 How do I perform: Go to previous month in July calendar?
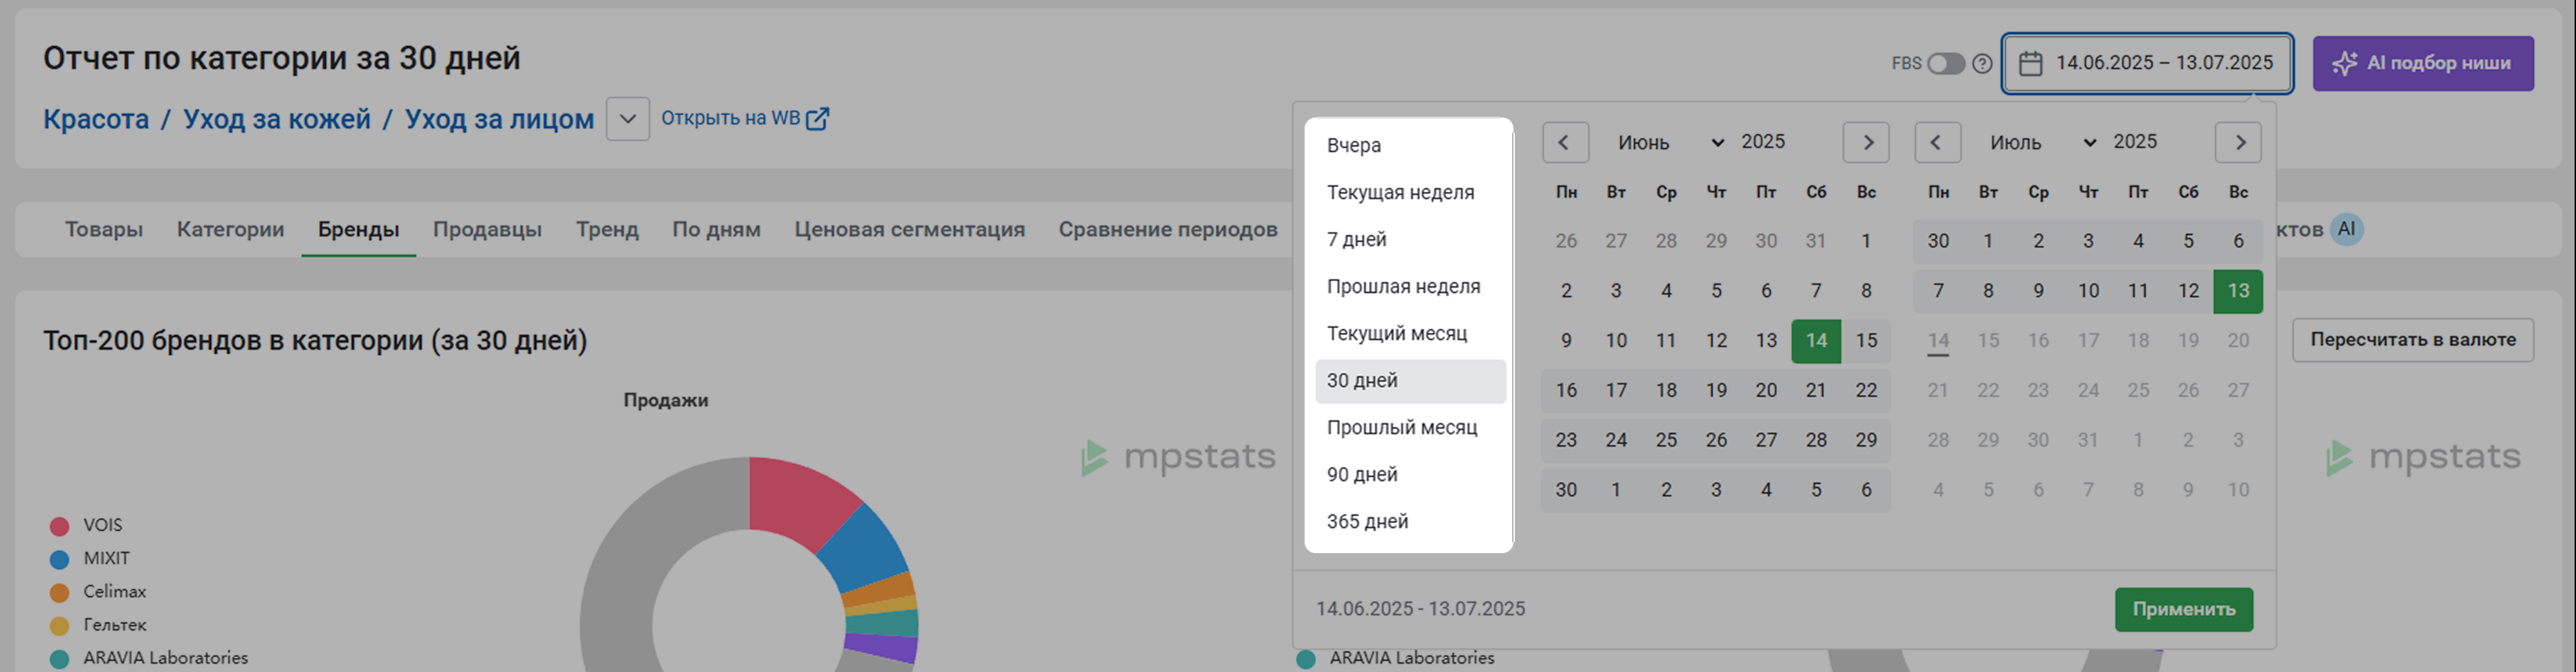pyautogui.click(x=1937, y=142)
